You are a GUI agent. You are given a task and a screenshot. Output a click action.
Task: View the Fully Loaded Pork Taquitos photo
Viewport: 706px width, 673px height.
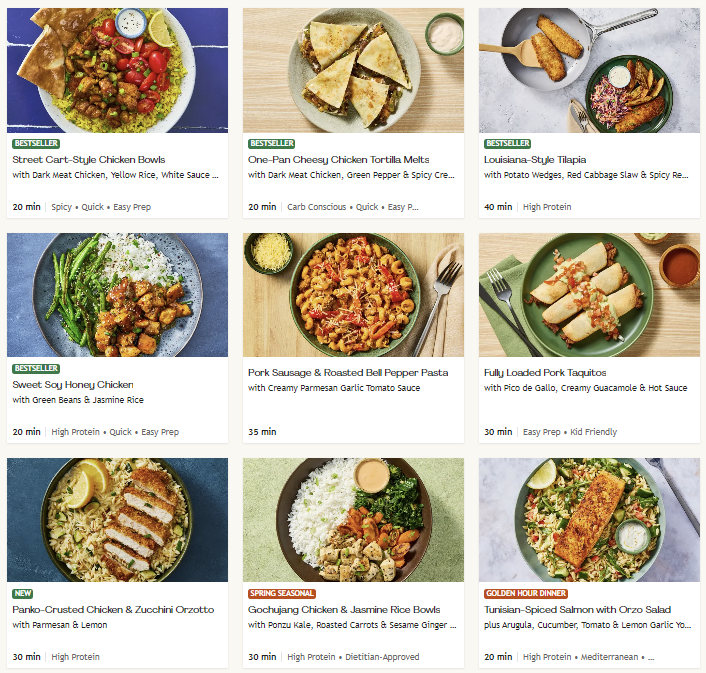pos(589,295)
